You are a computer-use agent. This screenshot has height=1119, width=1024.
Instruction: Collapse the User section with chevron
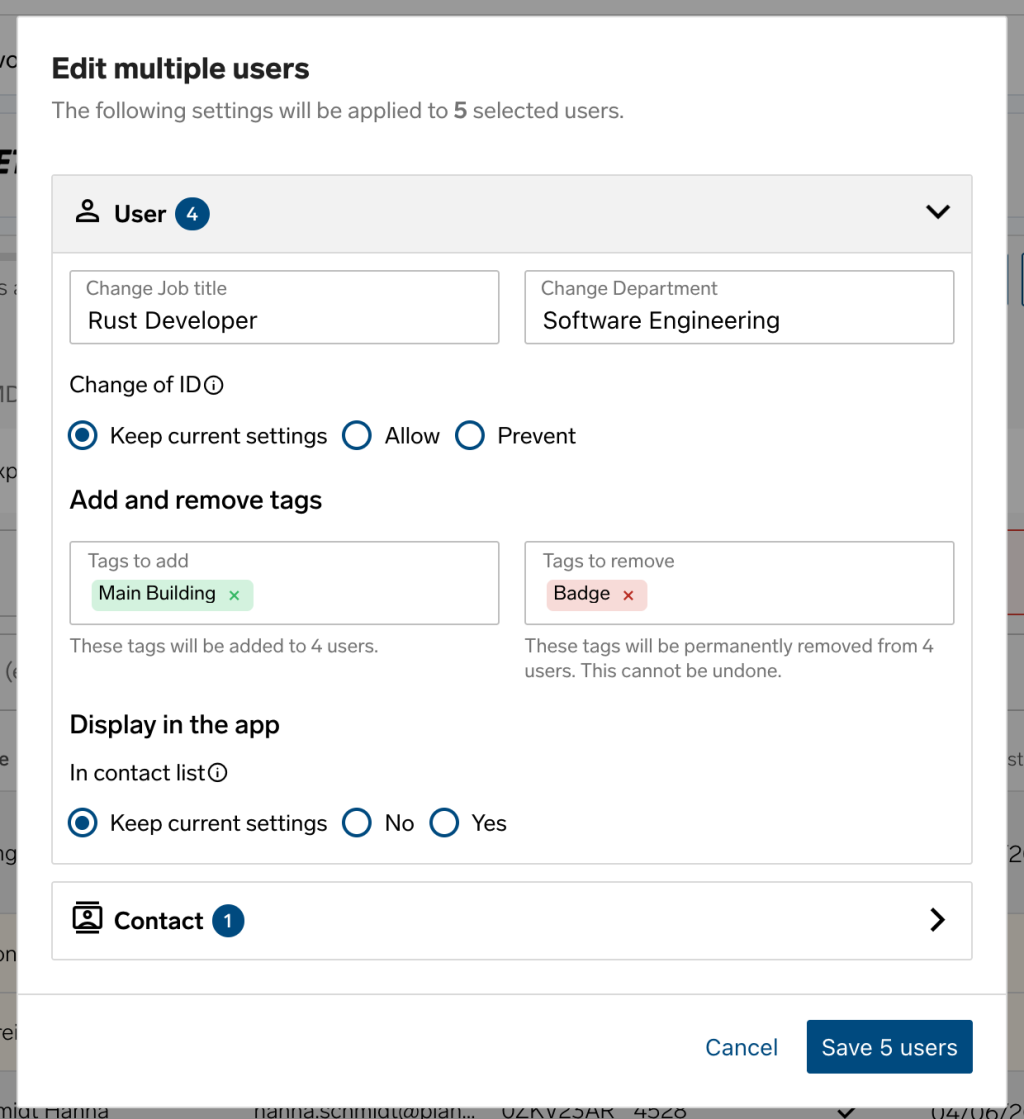point(937,212)
